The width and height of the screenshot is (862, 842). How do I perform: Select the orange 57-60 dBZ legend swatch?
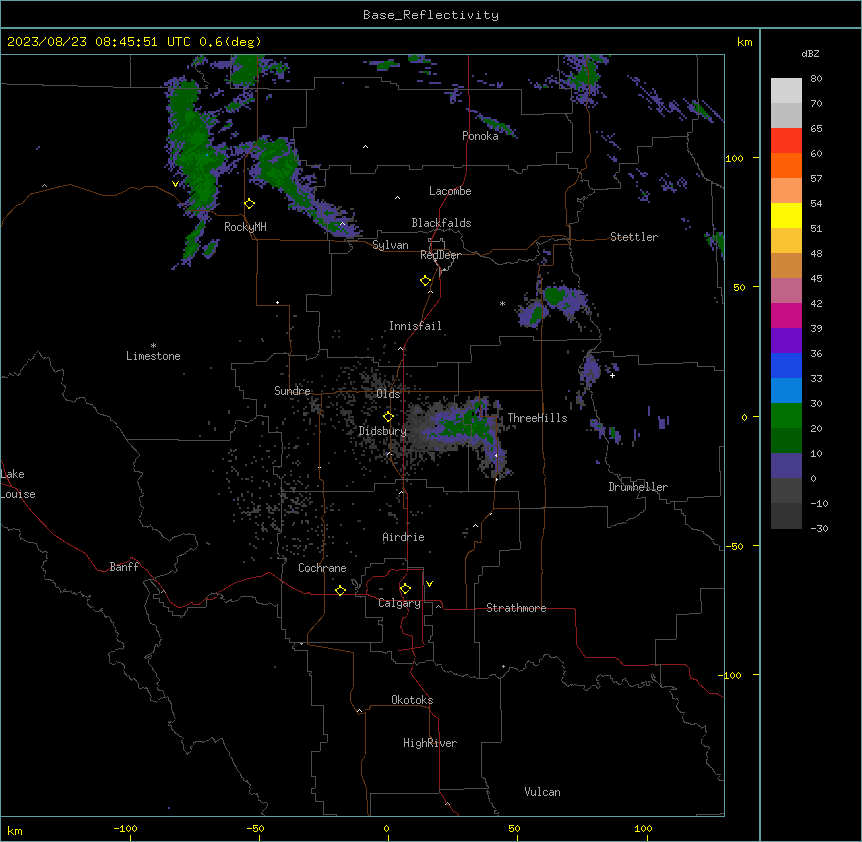[x=786, y=165]
